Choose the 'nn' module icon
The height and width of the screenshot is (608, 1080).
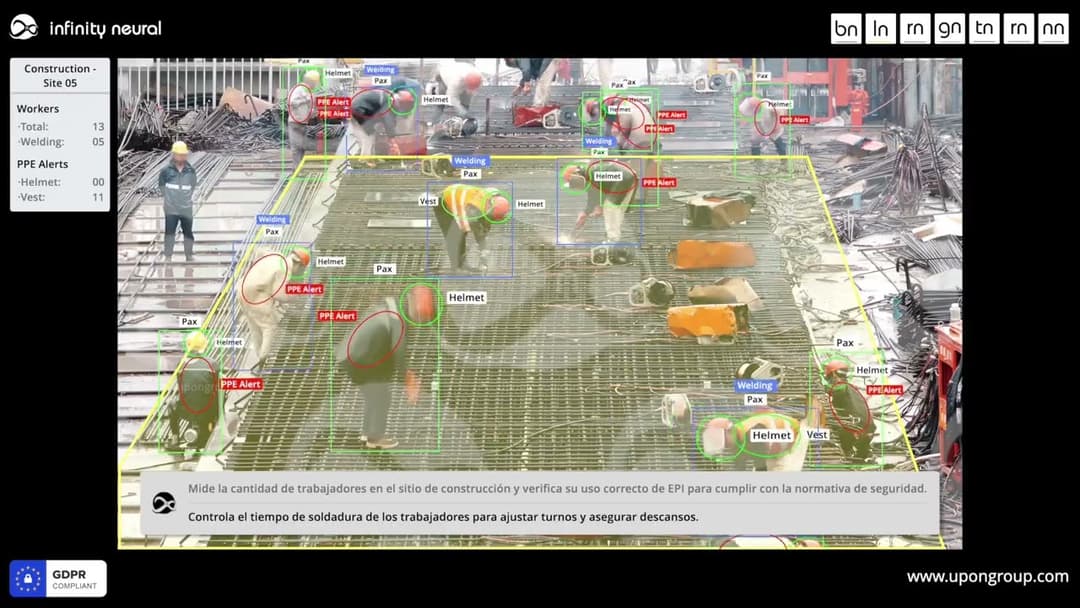coord(1053,29)
